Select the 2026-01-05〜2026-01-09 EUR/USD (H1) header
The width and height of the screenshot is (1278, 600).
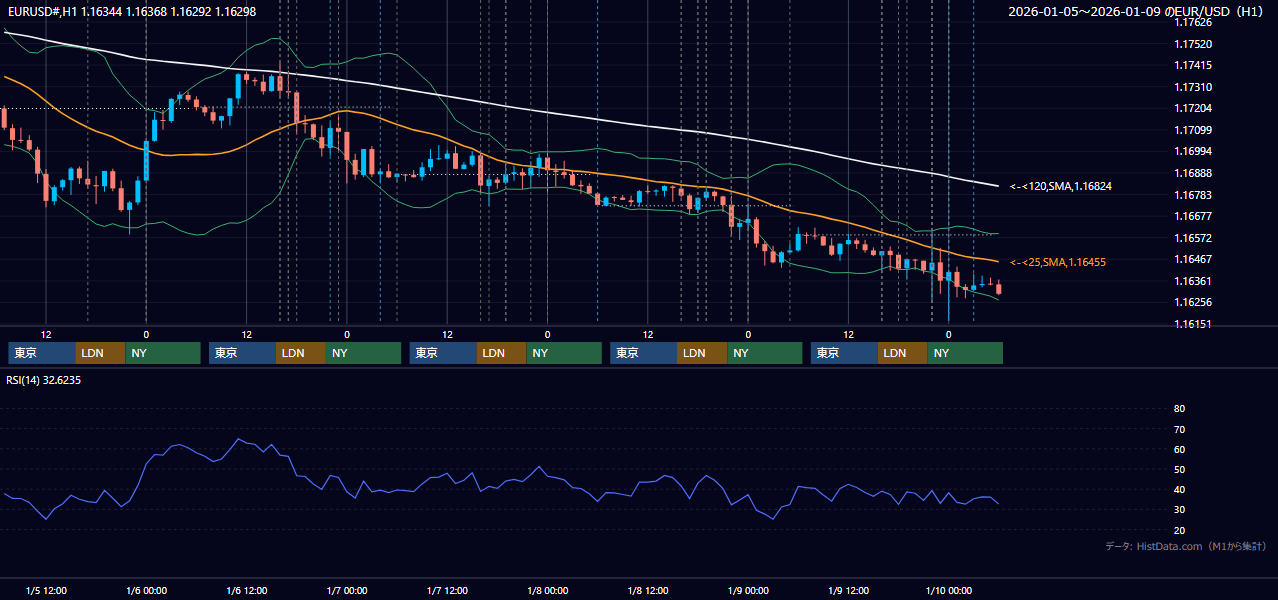tap(1136, 11)
